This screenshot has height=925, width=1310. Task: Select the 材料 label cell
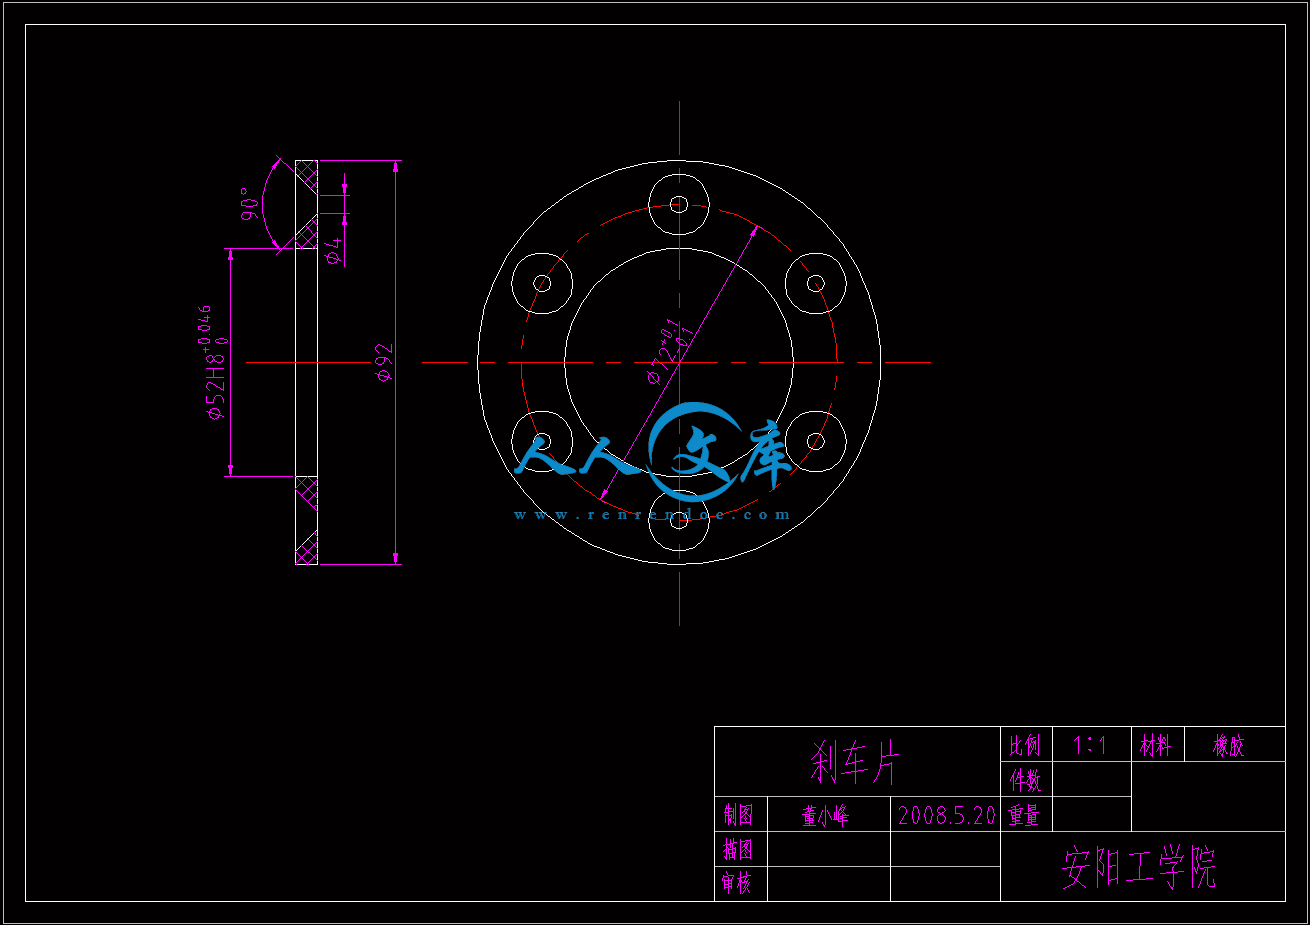pyautogui.click(x=1156, y=745)
